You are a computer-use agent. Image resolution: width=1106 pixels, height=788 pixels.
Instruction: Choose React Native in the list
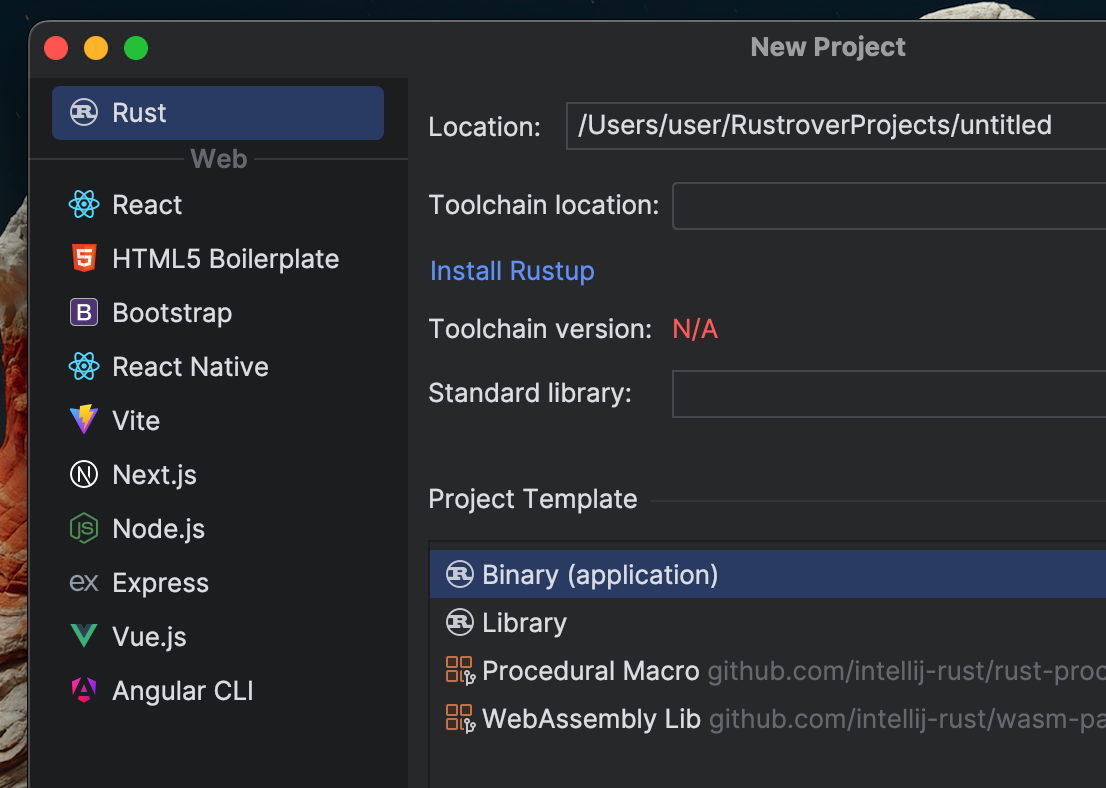218,367
